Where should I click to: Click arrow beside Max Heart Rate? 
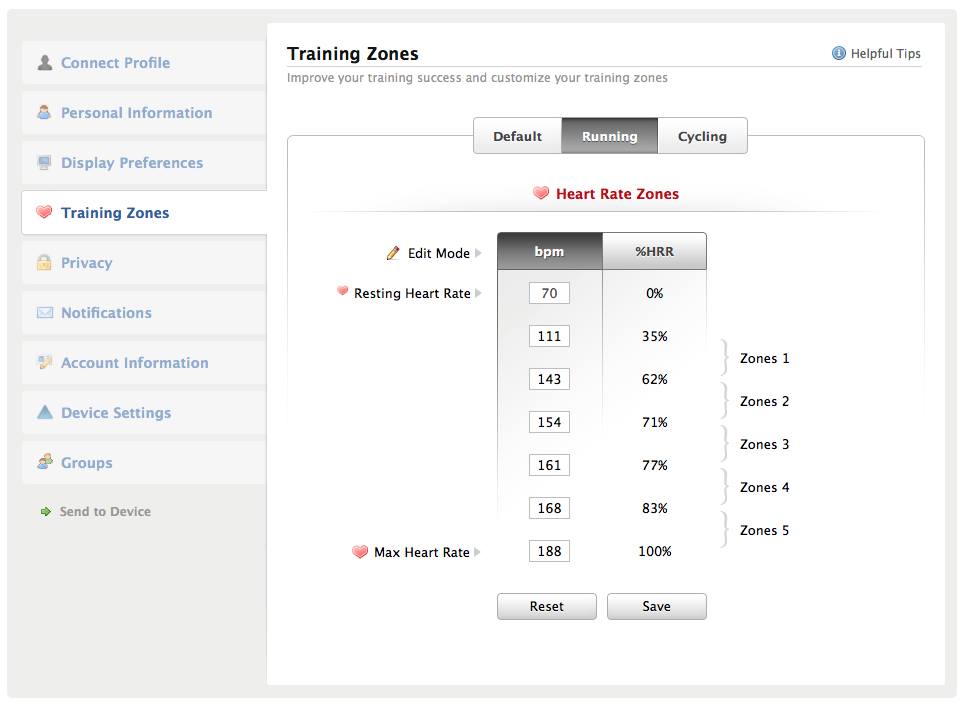tap(479, 551)
